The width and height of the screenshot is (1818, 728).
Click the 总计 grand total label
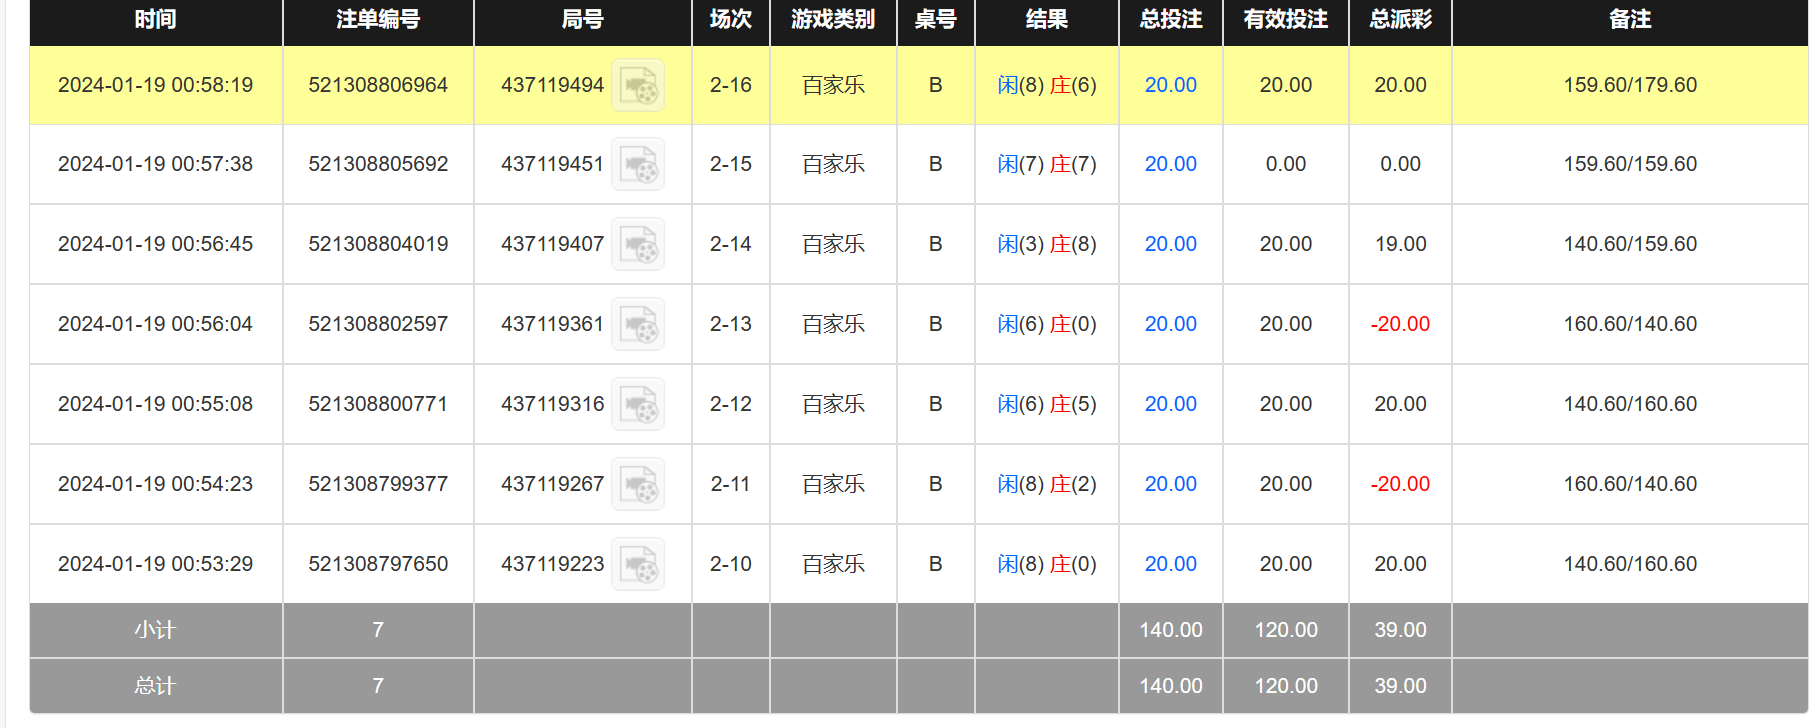(155, 686)
